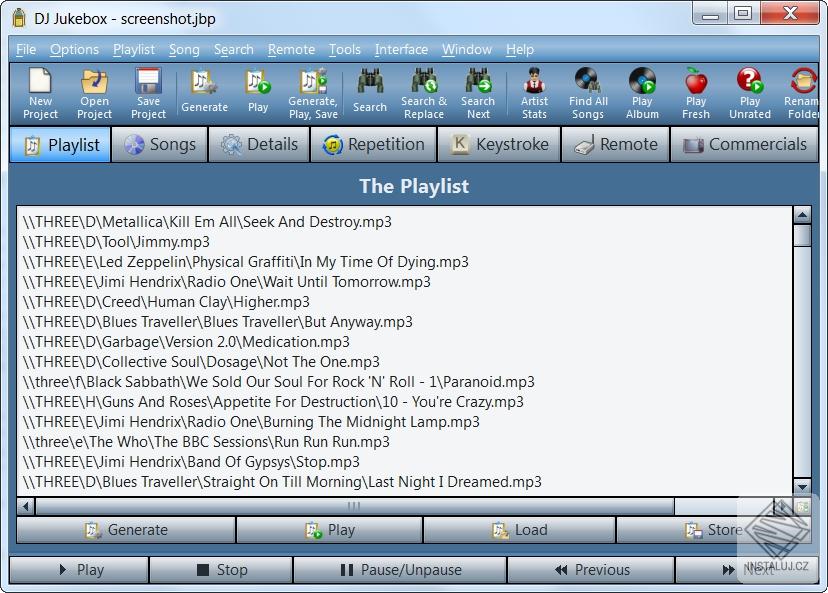The image size is (828, 593).
Task: Activate Play Fresh
Action: pos(696,93)
